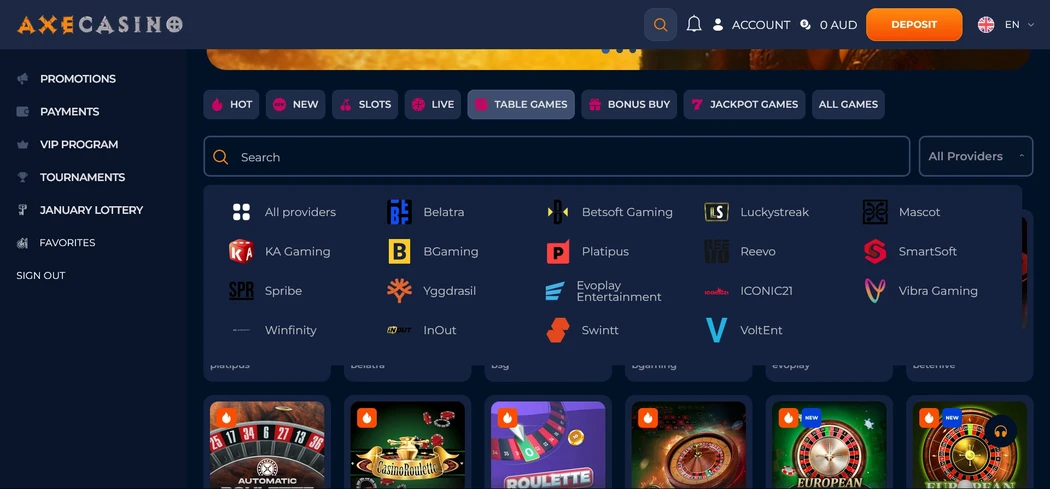The width and height of the screenshot is (1050, 489).
Task: Select the VoltEnt V logo
Action: coord(717,330)
